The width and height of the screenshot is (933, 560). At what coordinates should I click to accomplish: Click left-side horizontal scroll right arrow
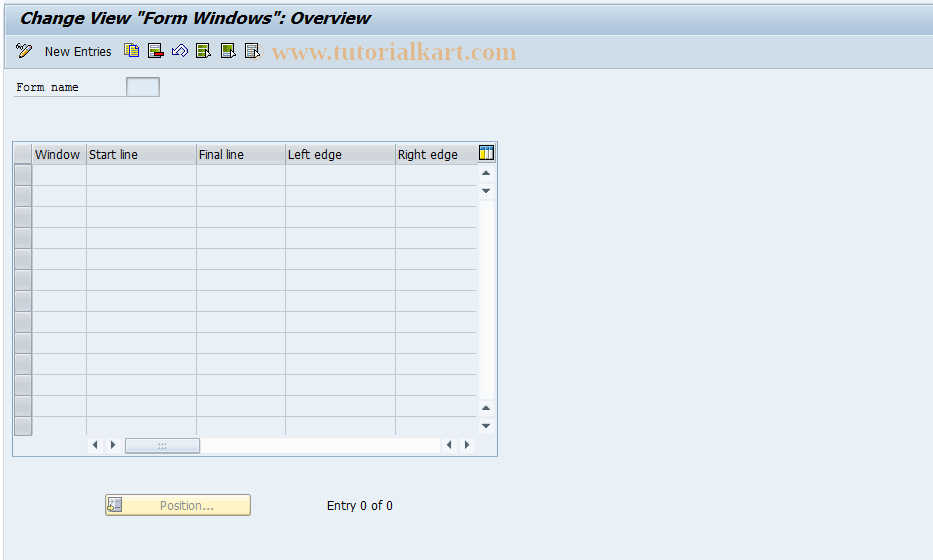(x=113, y=445)
